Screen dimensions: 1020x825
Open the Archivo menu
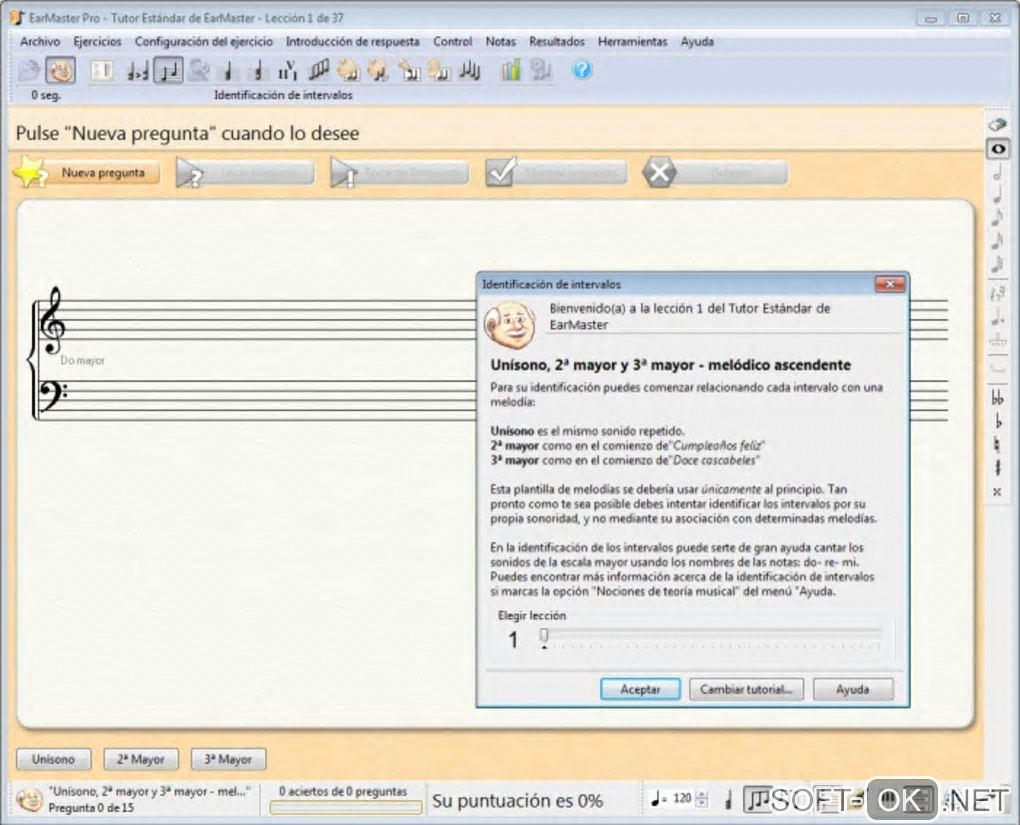point(40,42)
